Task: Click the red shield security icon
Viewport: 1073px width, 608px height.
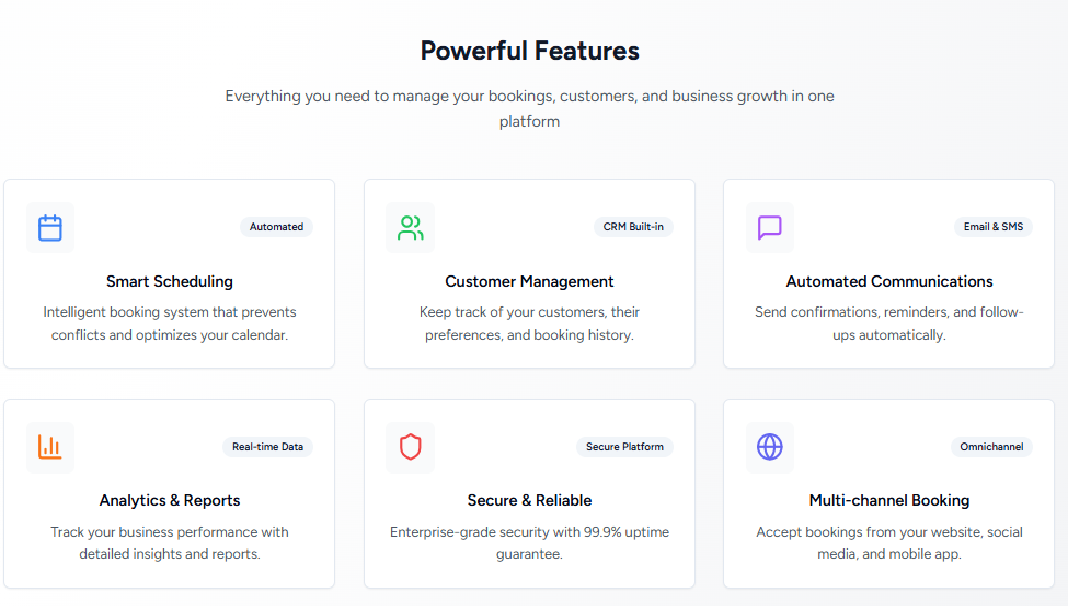Action: coord(410,447)
